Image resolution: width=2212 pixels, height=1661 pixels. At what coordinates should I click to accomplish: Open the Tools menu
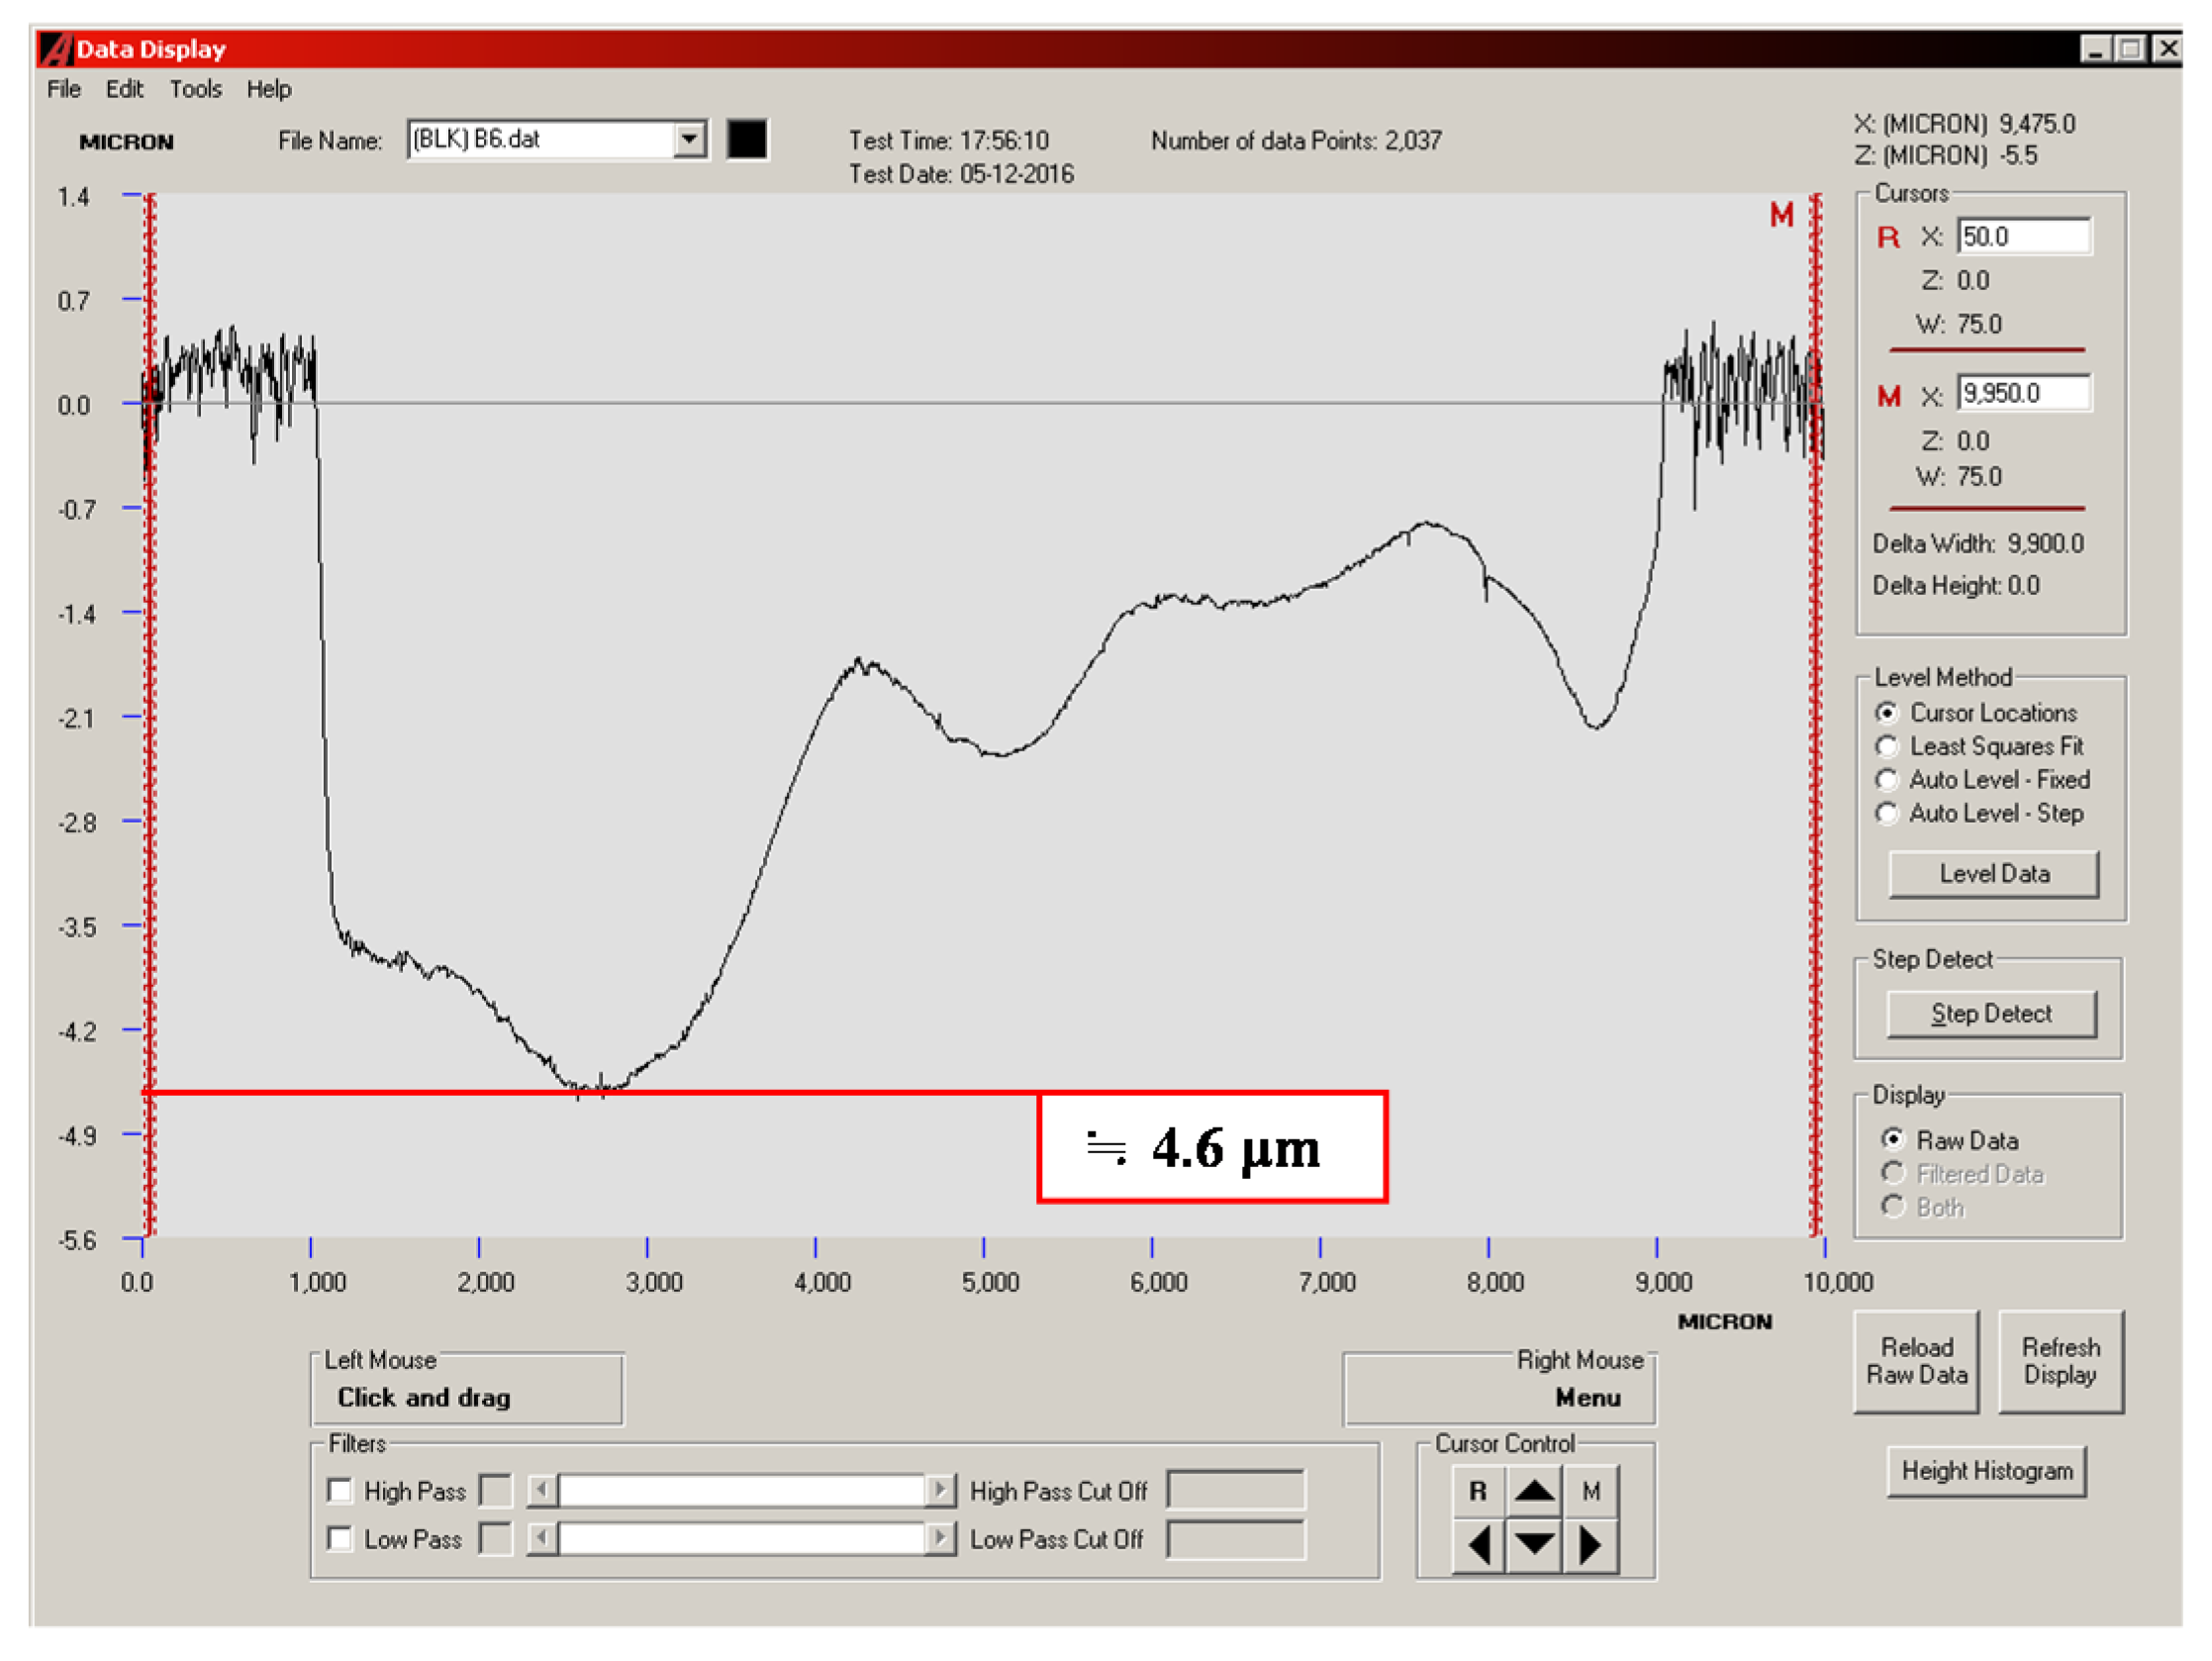tap(195, 89)
